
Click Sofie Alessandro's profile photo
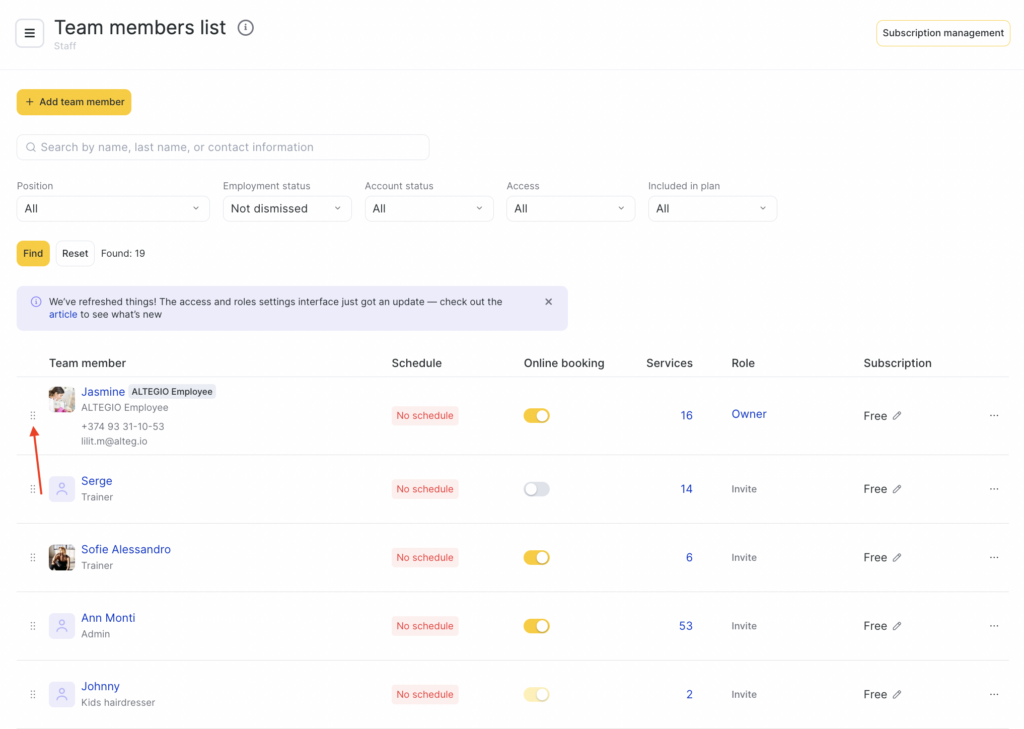tap(62, 557)
